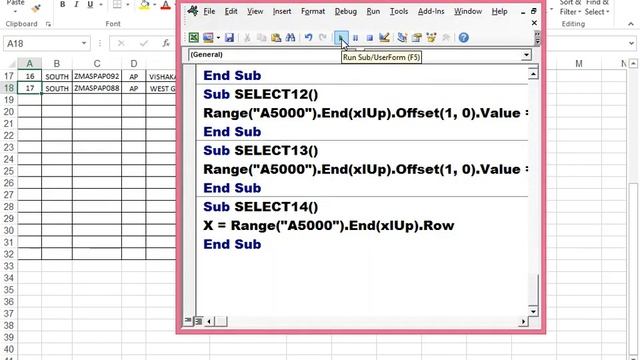Click code window horizontal scroll left arrow

click(x=209, y=322)
